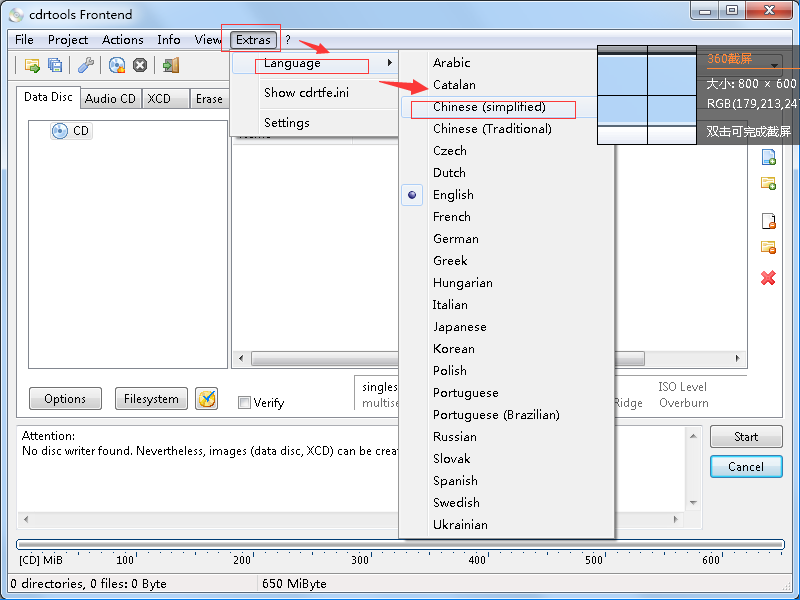800x600 pixels.
Task: Click the save project toolbar icon
Action: pyautogui.click(x=55, y=65)
